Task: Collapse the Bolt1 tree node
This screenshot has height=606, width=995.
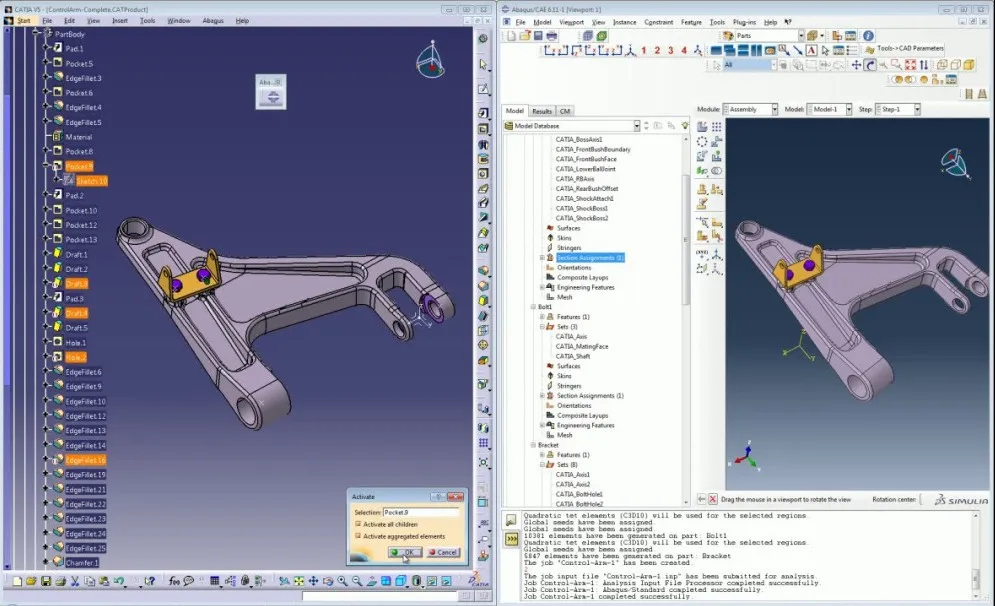Action: coord(533,306)
